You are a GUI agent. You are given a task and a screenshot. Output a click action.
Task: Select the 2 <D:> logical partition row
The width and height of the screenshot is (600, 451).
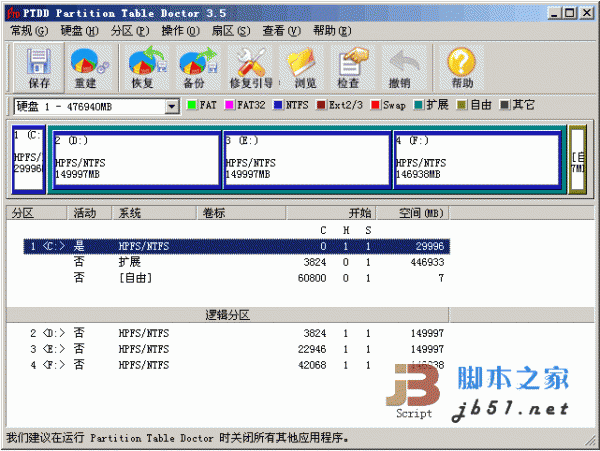click(236, 333)
